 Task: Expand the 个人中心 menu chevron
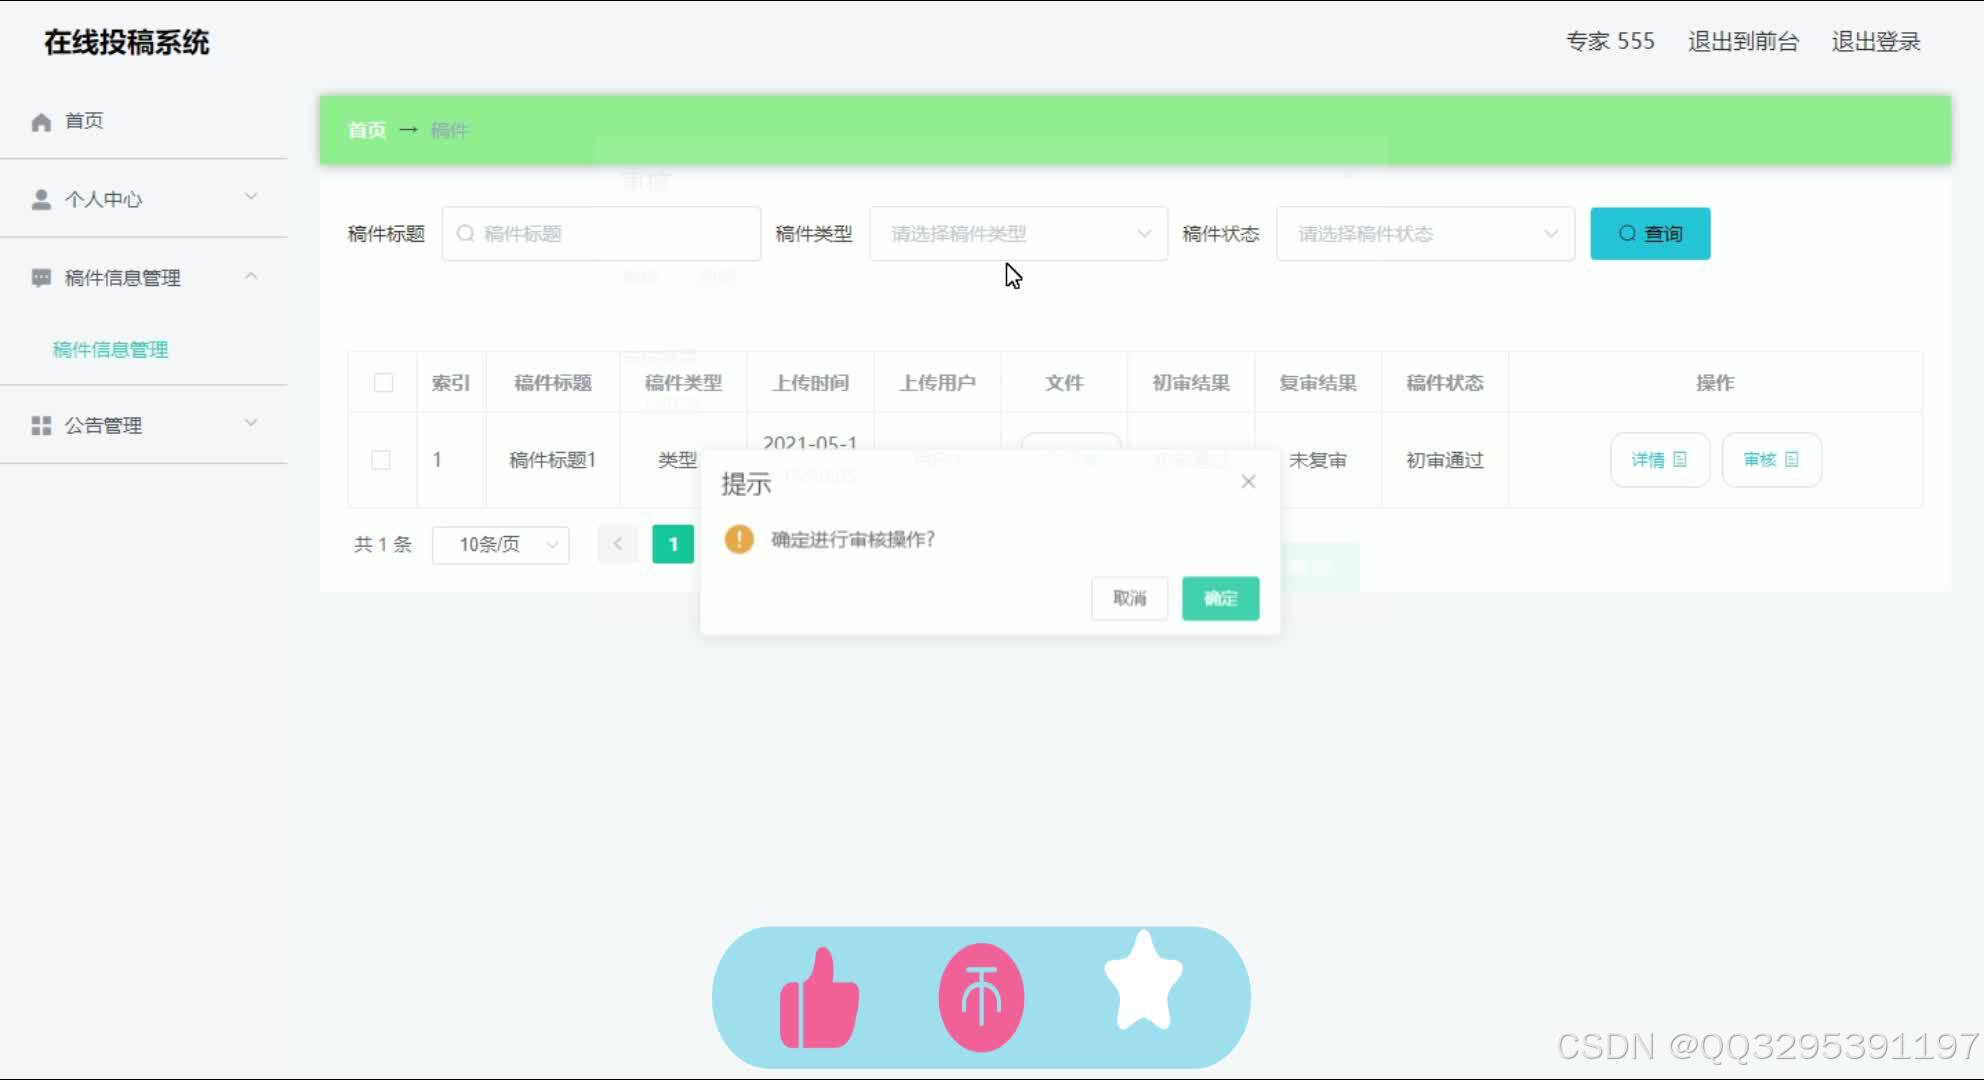pos(251,197)
